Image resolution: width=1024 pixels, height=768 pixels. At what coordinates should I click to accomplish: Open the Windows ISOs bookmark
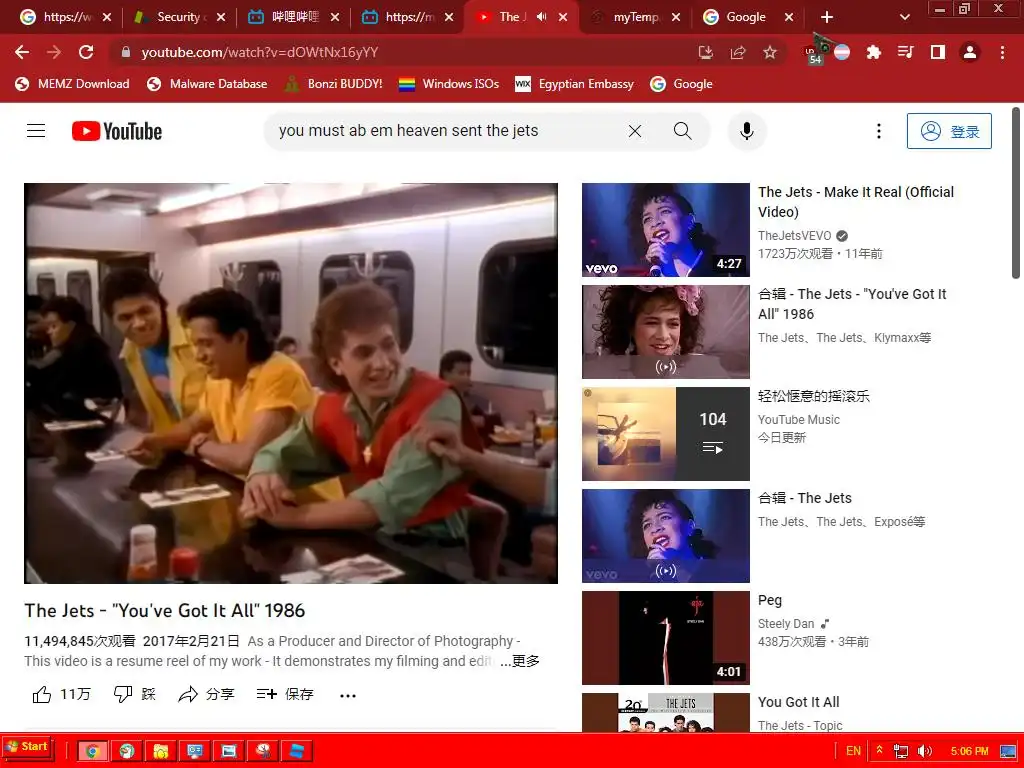pos(448,84)
